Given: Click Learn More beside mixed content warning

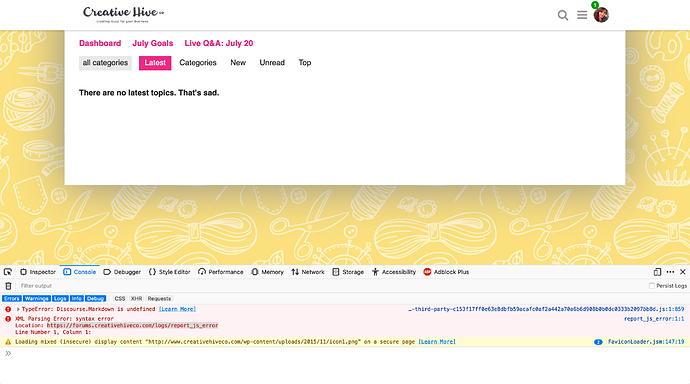Looking at the screenshot, I should pos(437,342).
